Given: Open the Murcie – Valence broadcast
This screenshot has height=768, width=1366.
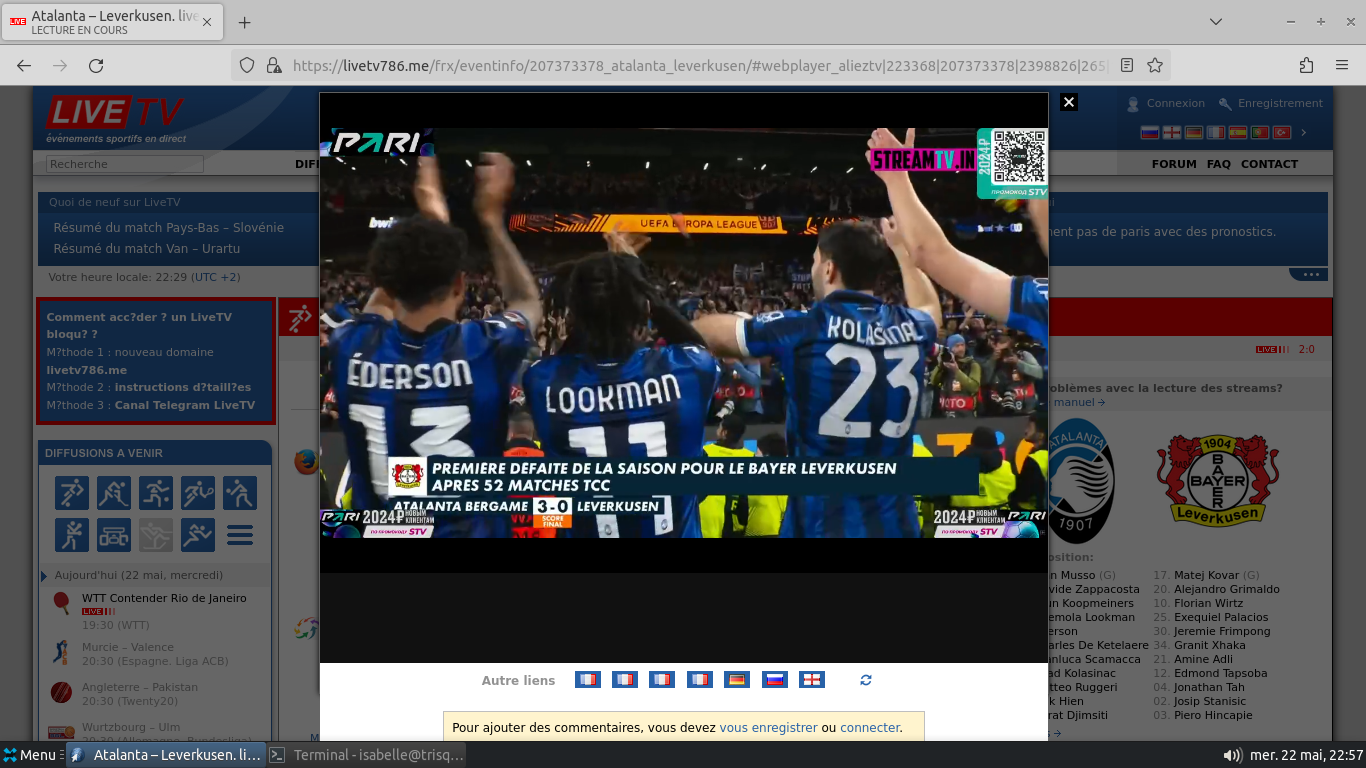Looking at the screenshot, I should tap(128, 647).
